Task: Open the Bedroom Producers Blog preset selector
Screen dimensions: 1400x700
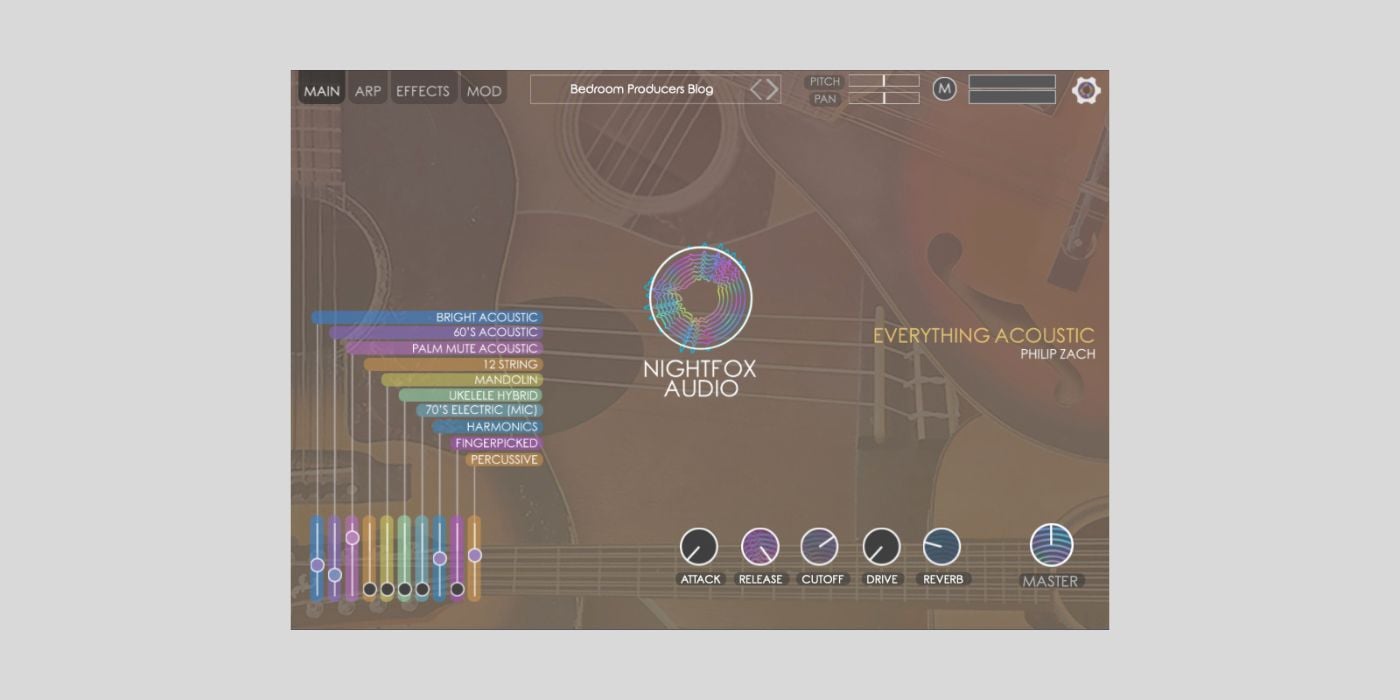Action: tap(641, 89)
